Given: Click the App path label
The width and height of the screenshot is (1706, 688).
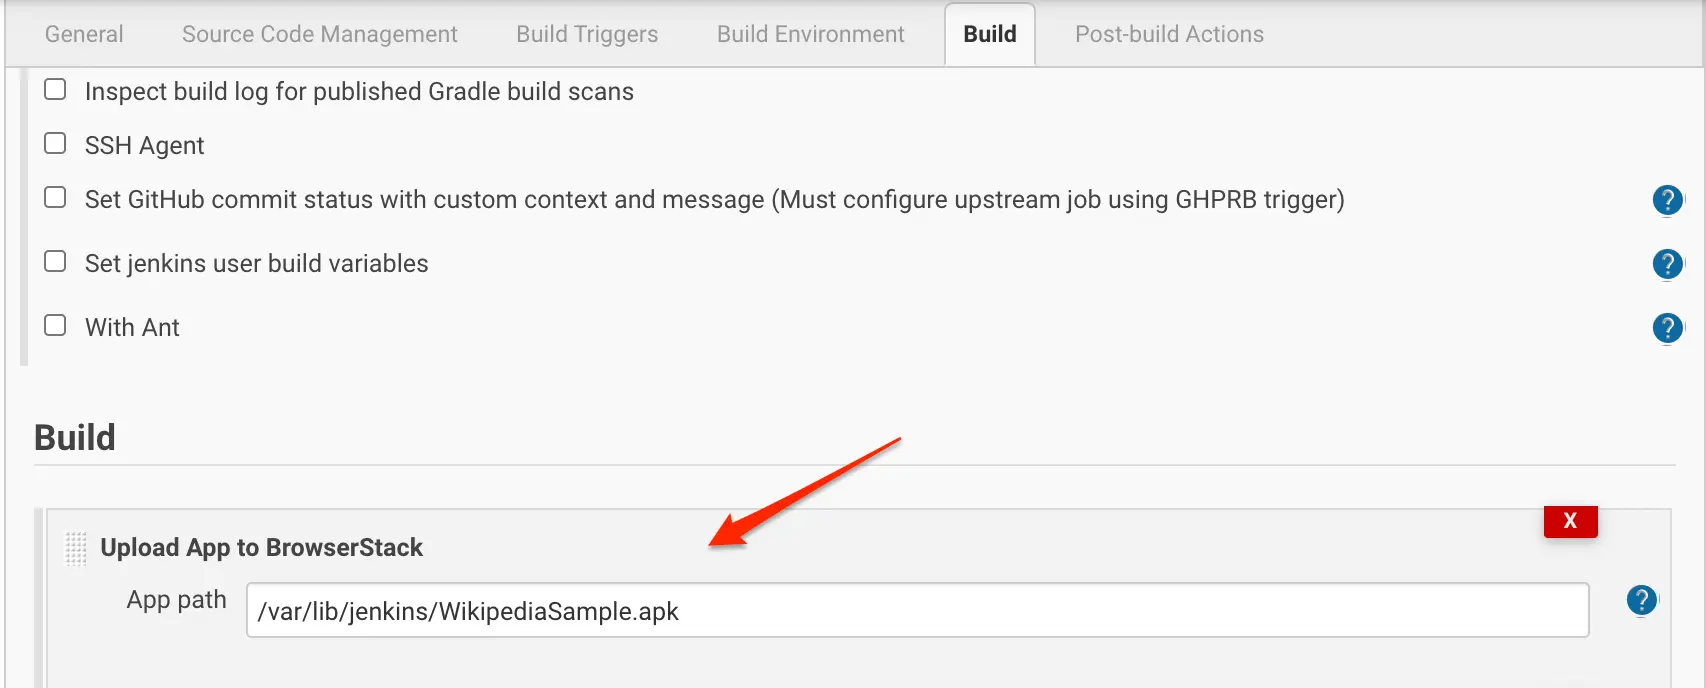Looking at the screenshot, I should pos(177,600).
